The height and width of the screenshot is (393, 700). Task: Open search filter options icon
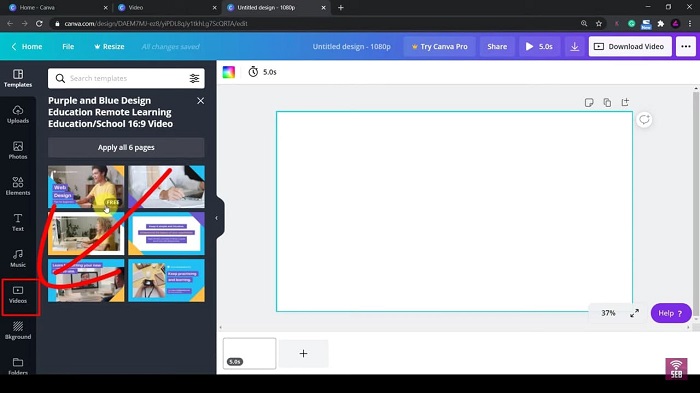194,79
